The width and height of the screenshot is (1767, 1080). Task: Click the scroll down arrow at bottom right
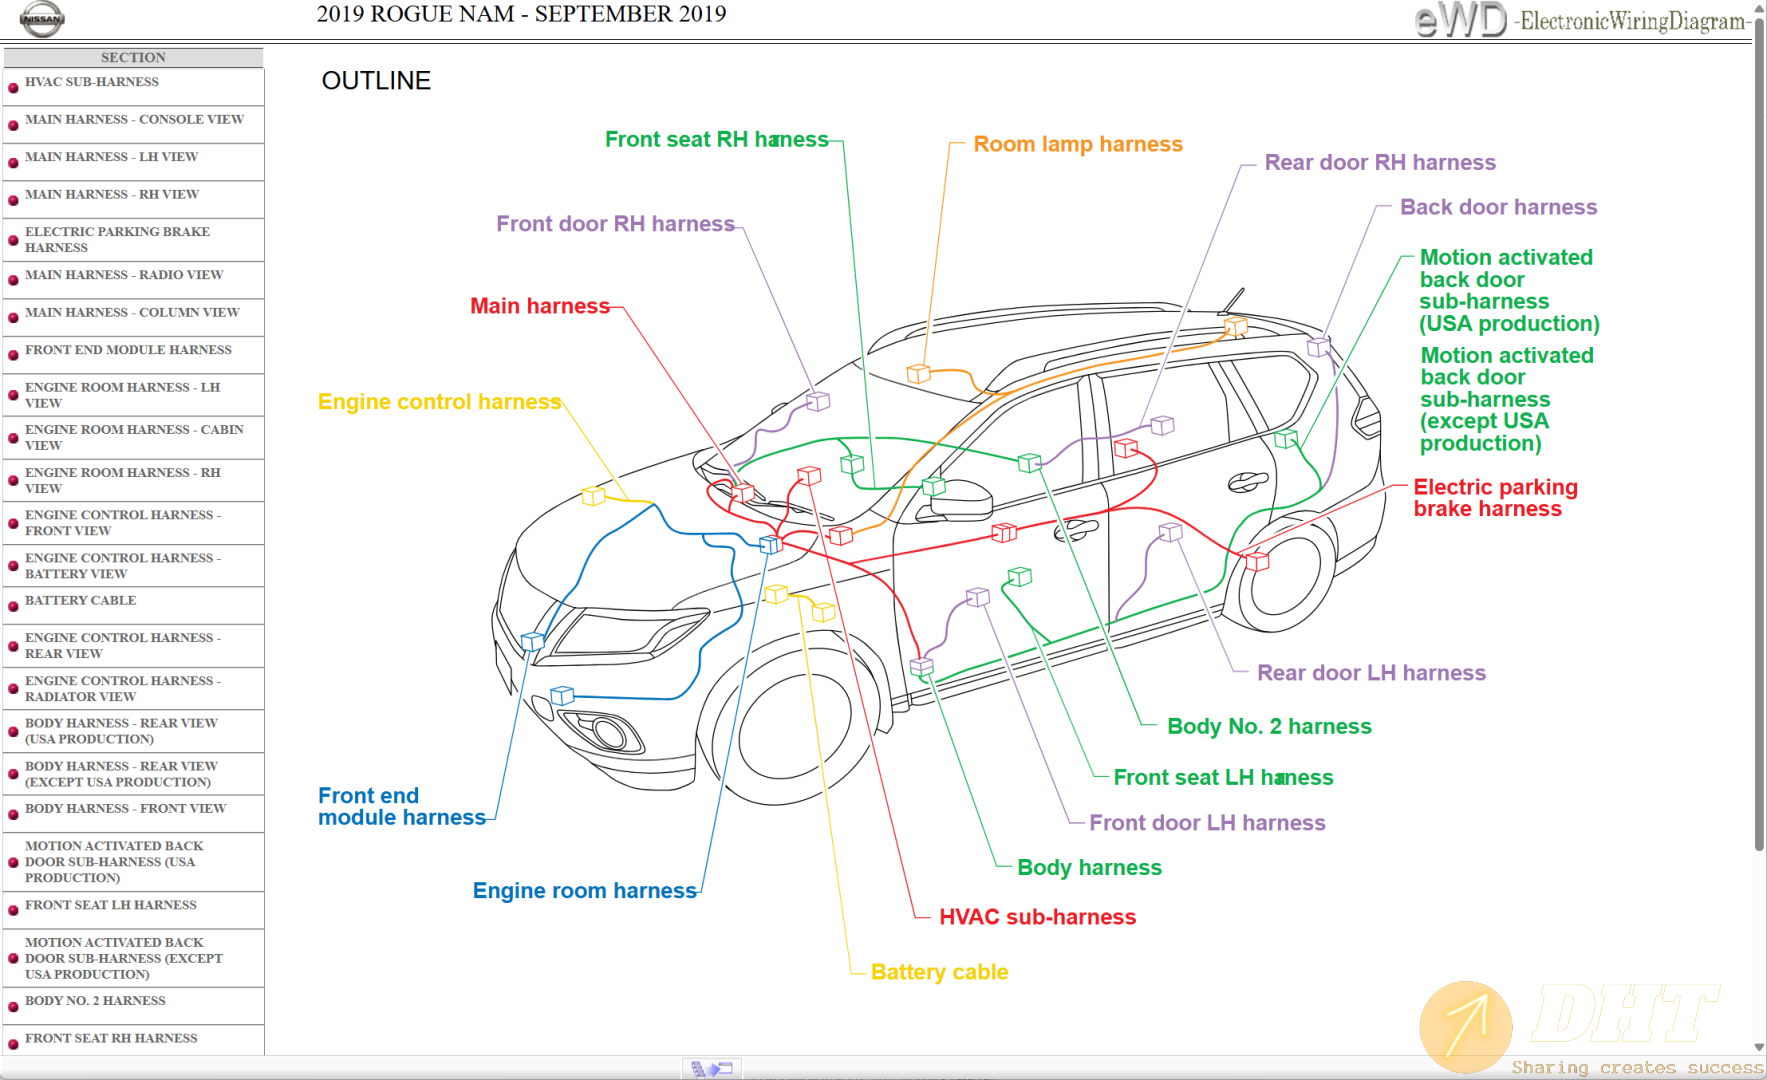click(x=1759, y=1047)
